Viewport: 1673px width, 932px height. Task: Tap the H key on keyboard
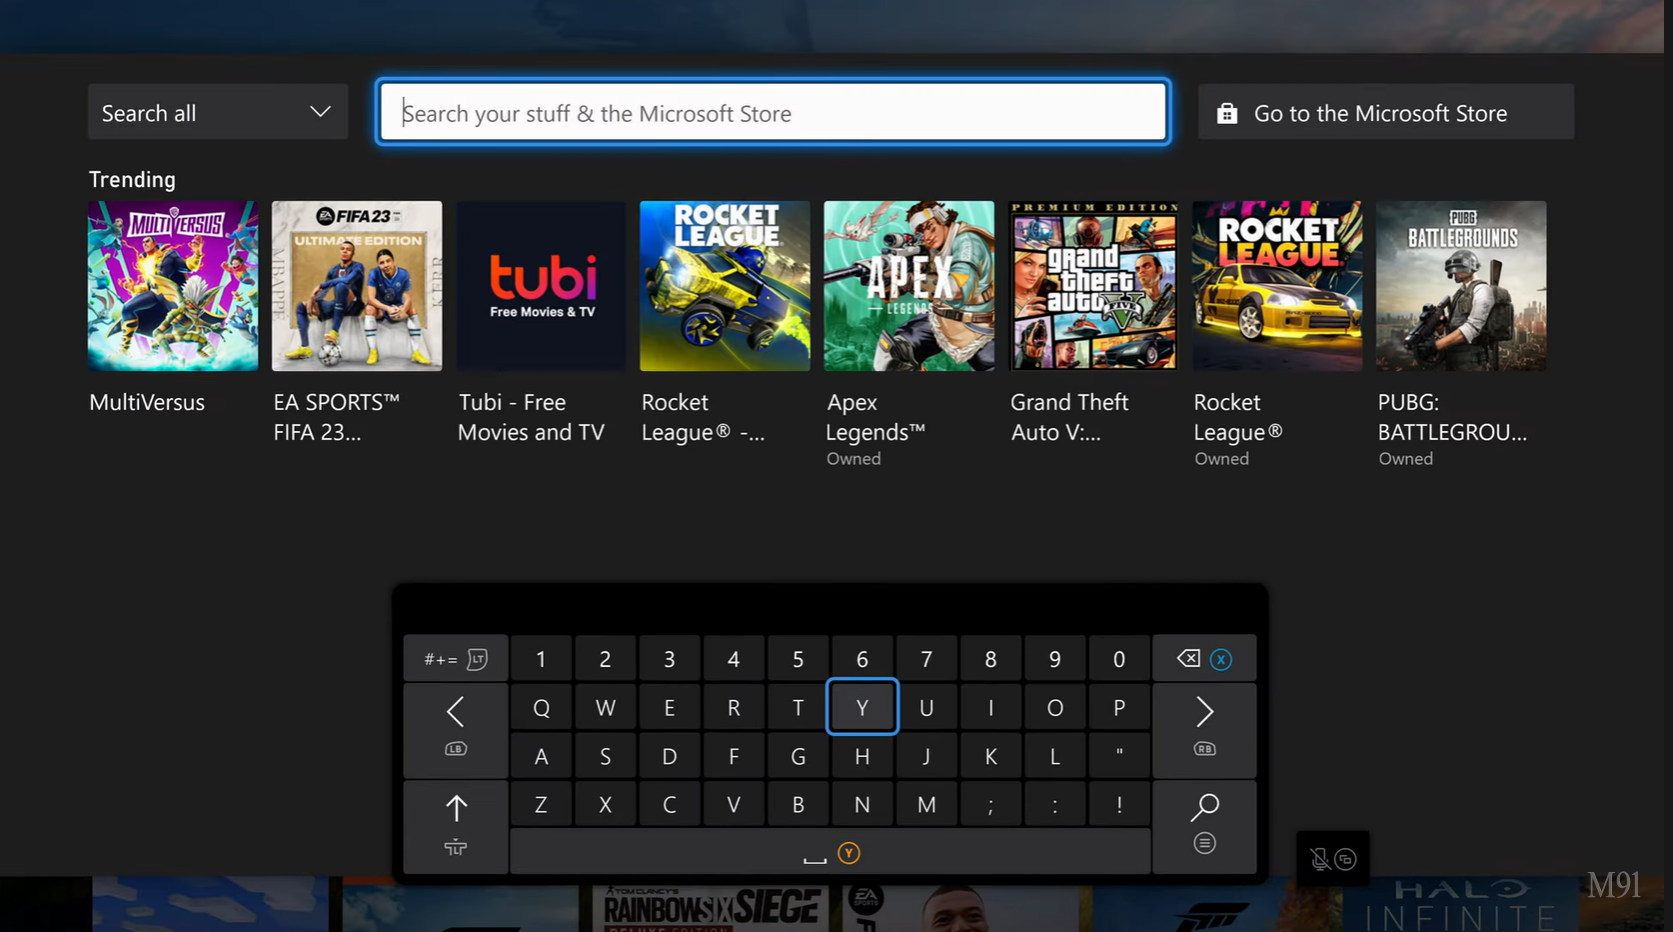(862, 756)
